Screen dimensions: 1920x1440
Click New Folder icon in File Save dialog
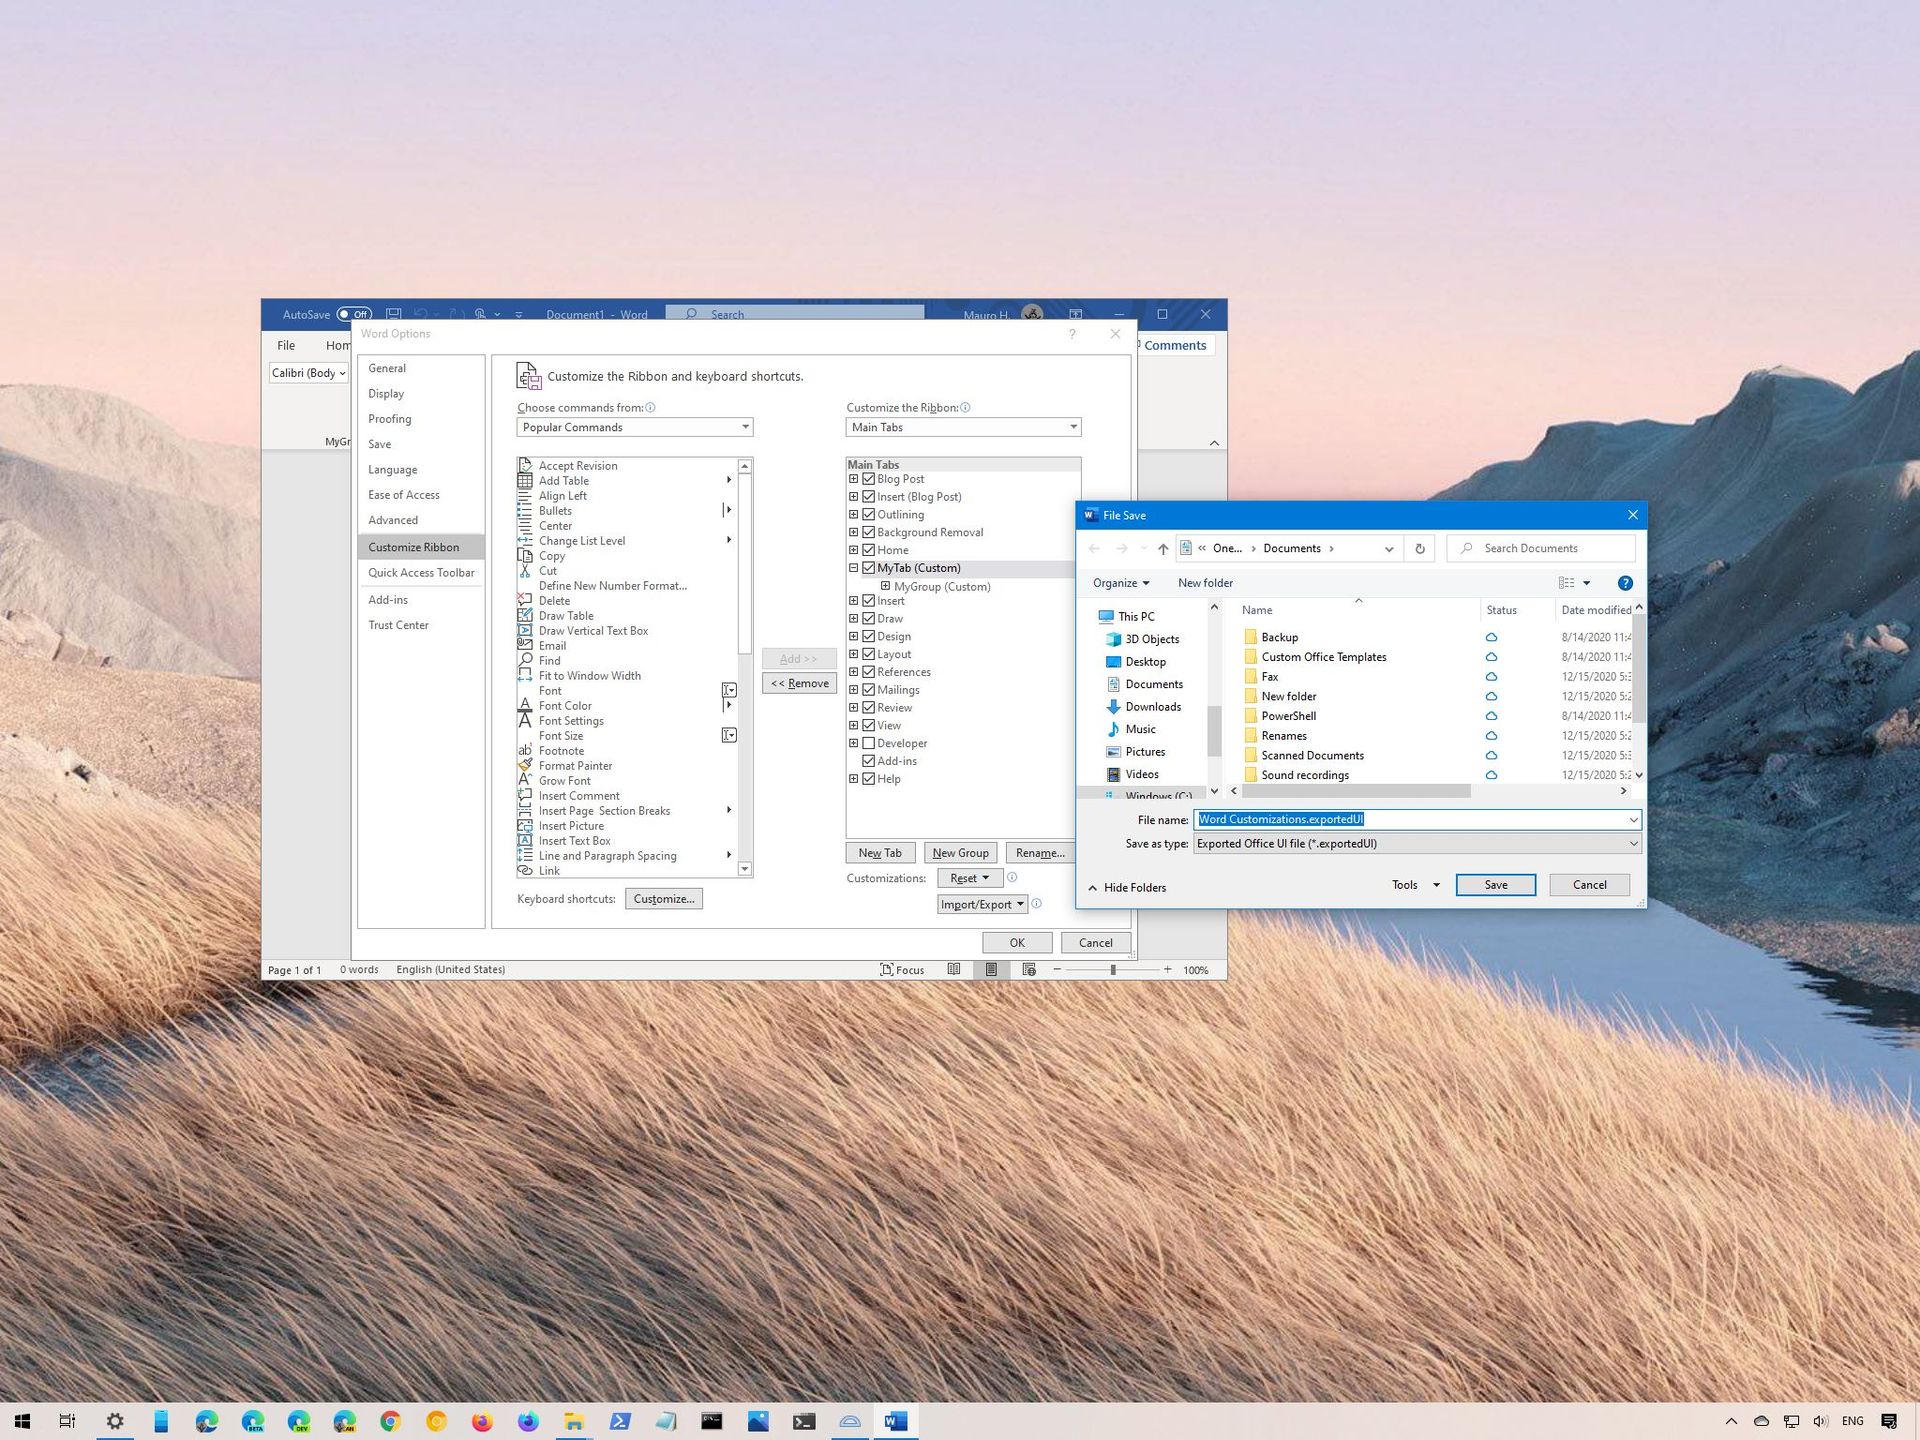tap(1205, 582)
